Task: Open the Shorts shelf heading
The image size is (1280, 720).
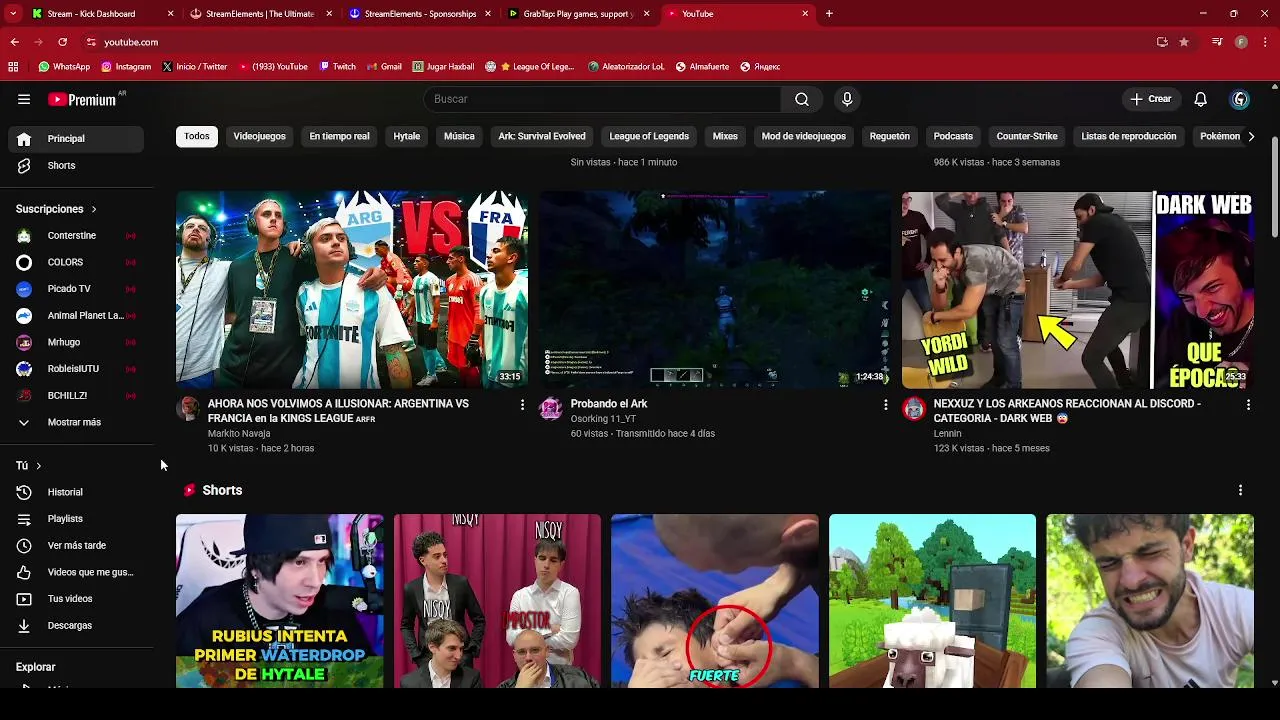Action: pos(222,490)
